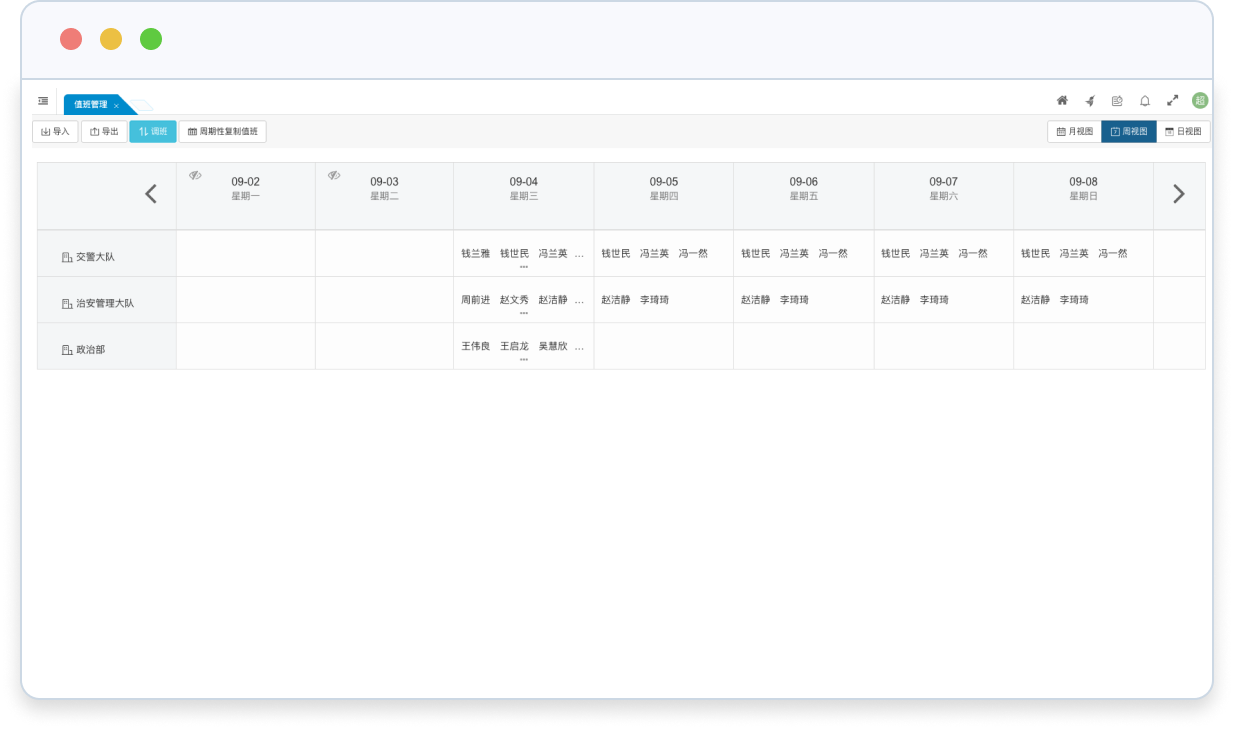Open the task list clock icon

pos(1117,101)
